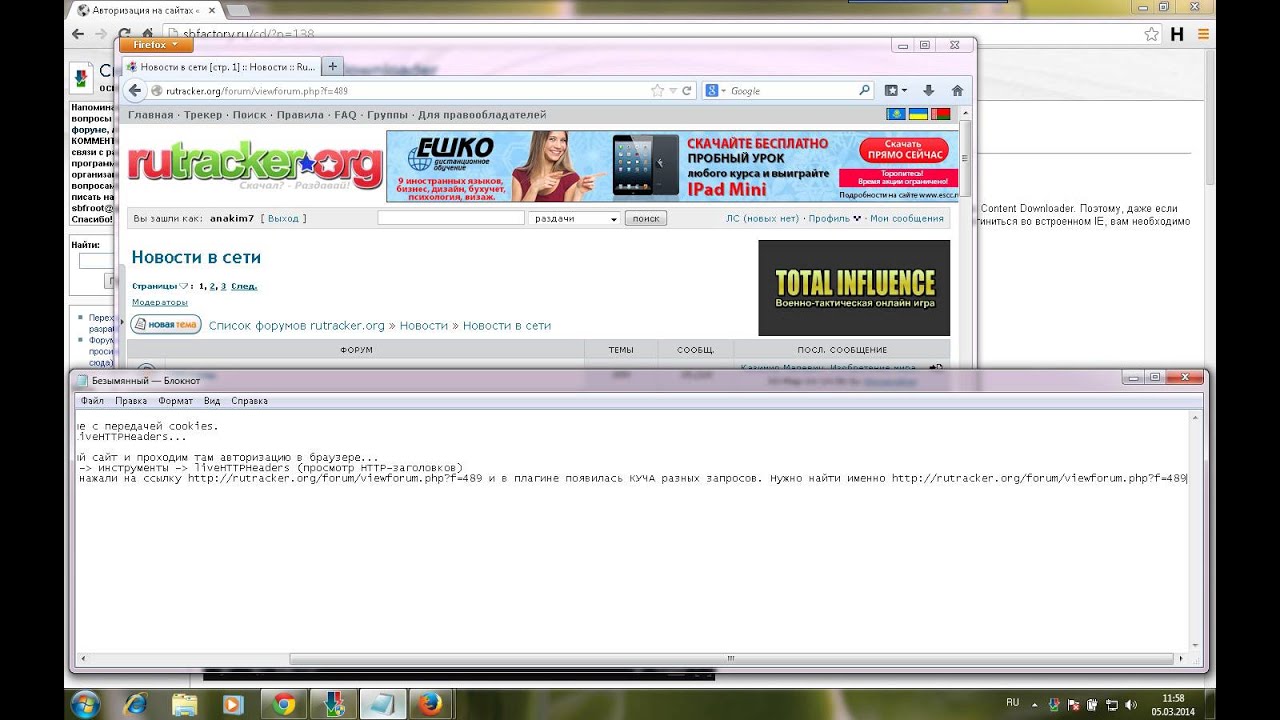Open the Windows Start button

[85, 704]
